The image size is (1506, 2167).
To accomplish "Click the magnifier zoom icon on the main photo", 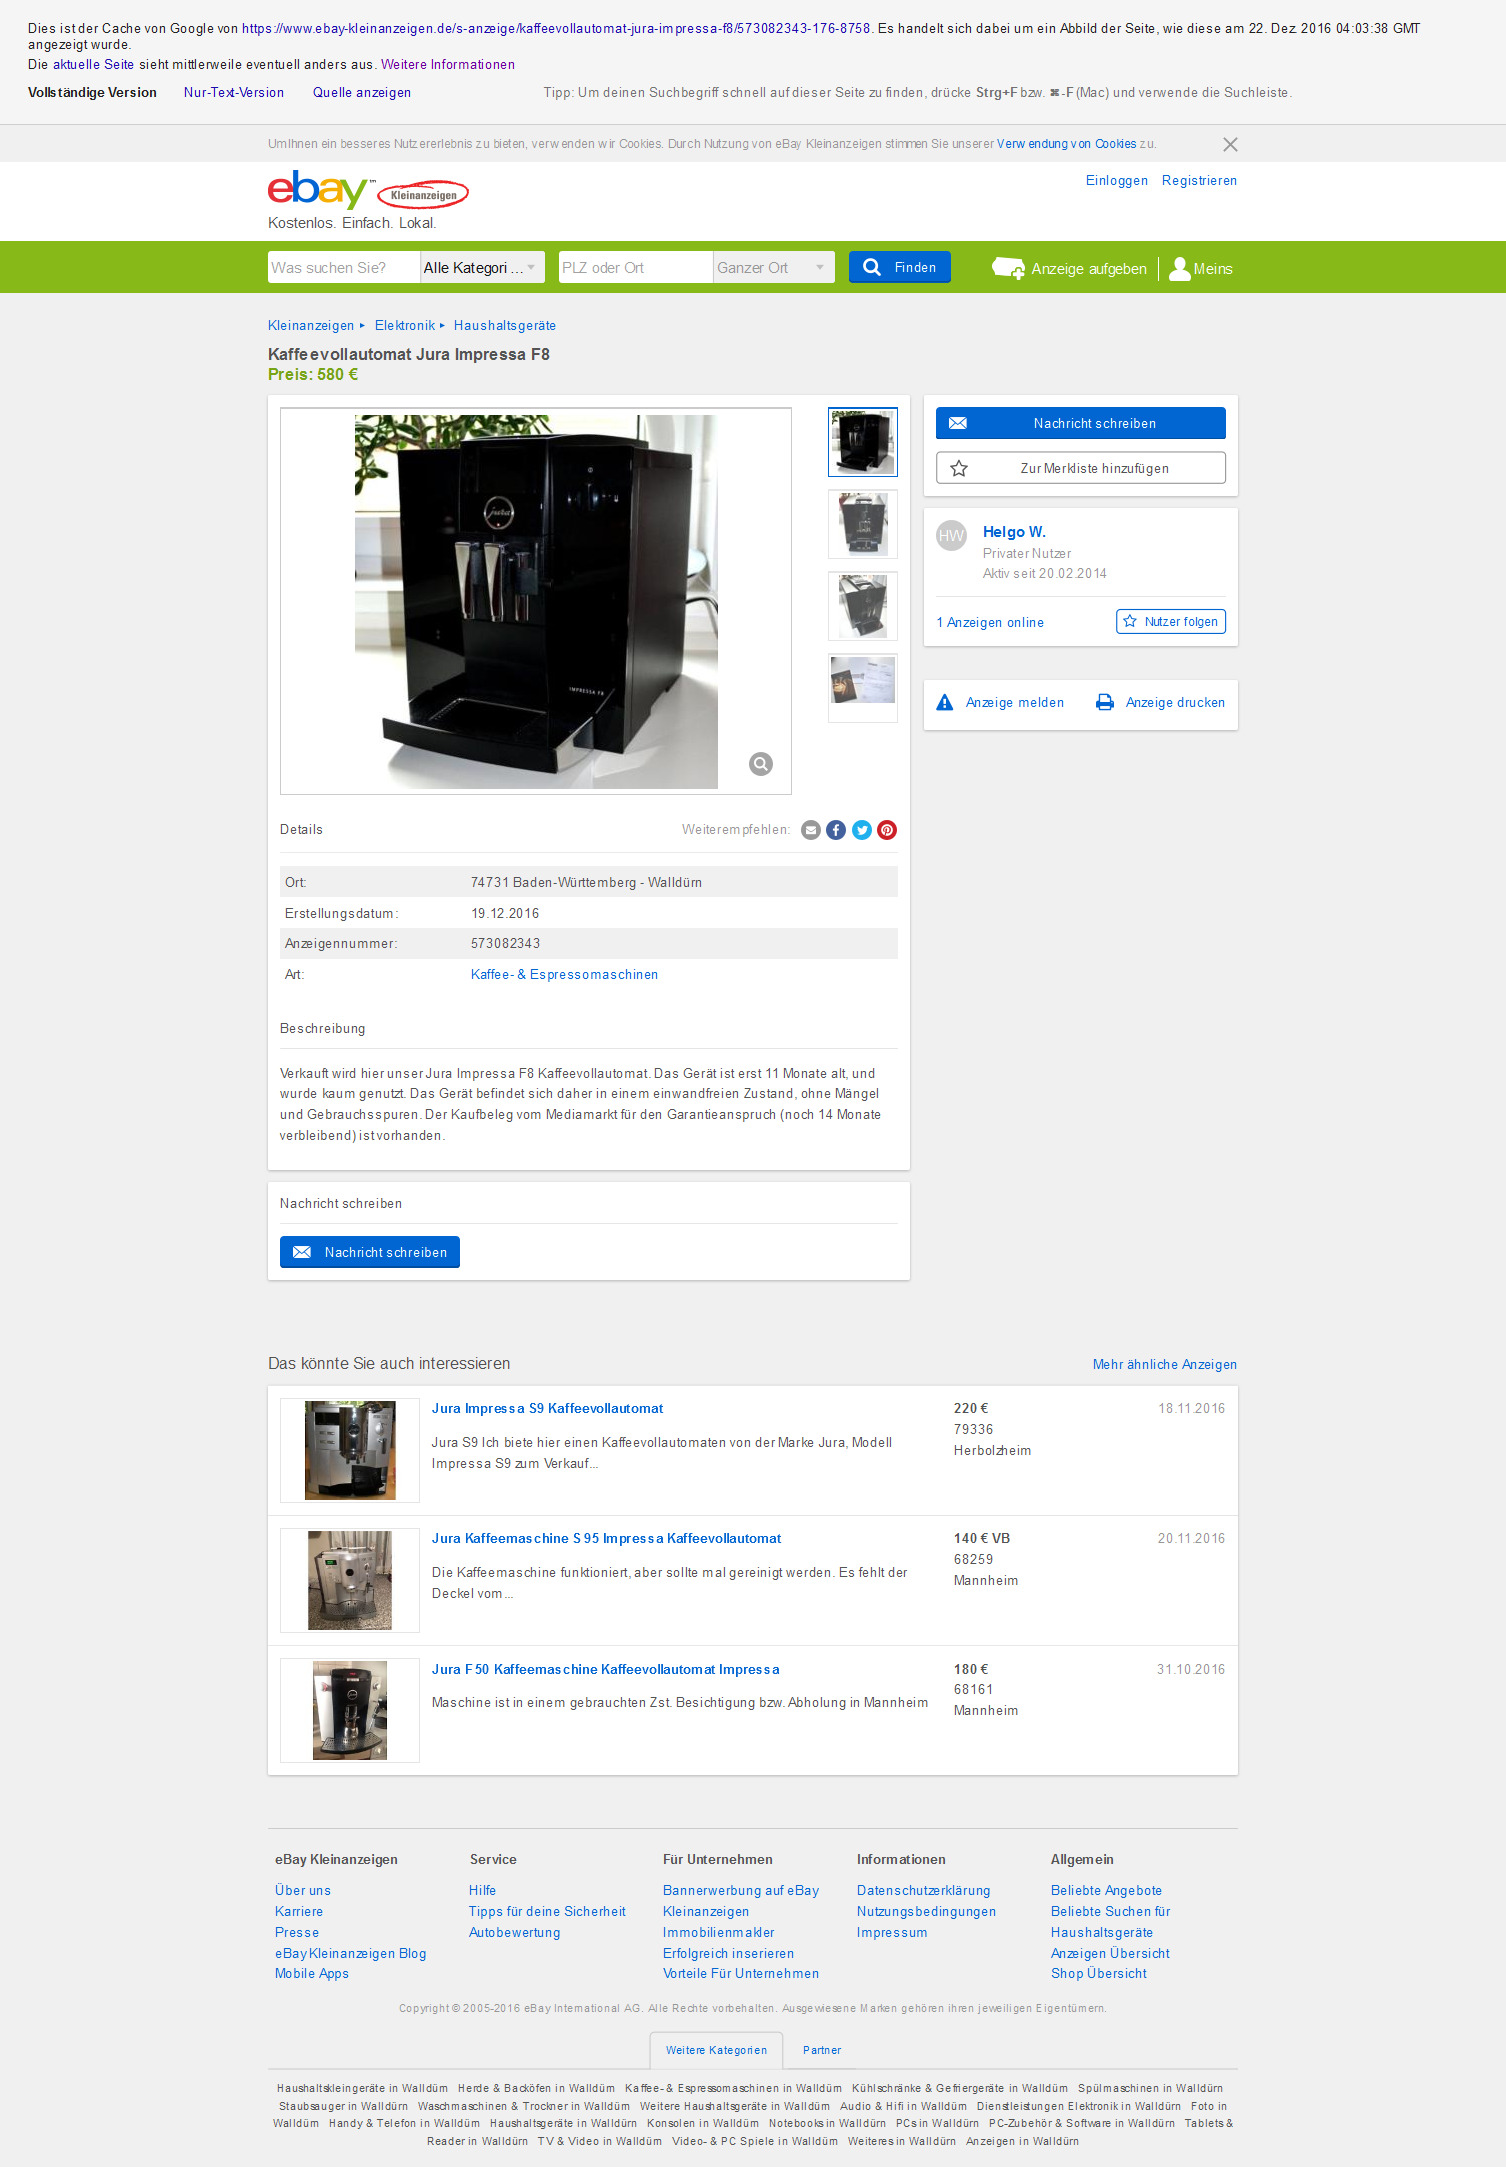I will [761, 764].
